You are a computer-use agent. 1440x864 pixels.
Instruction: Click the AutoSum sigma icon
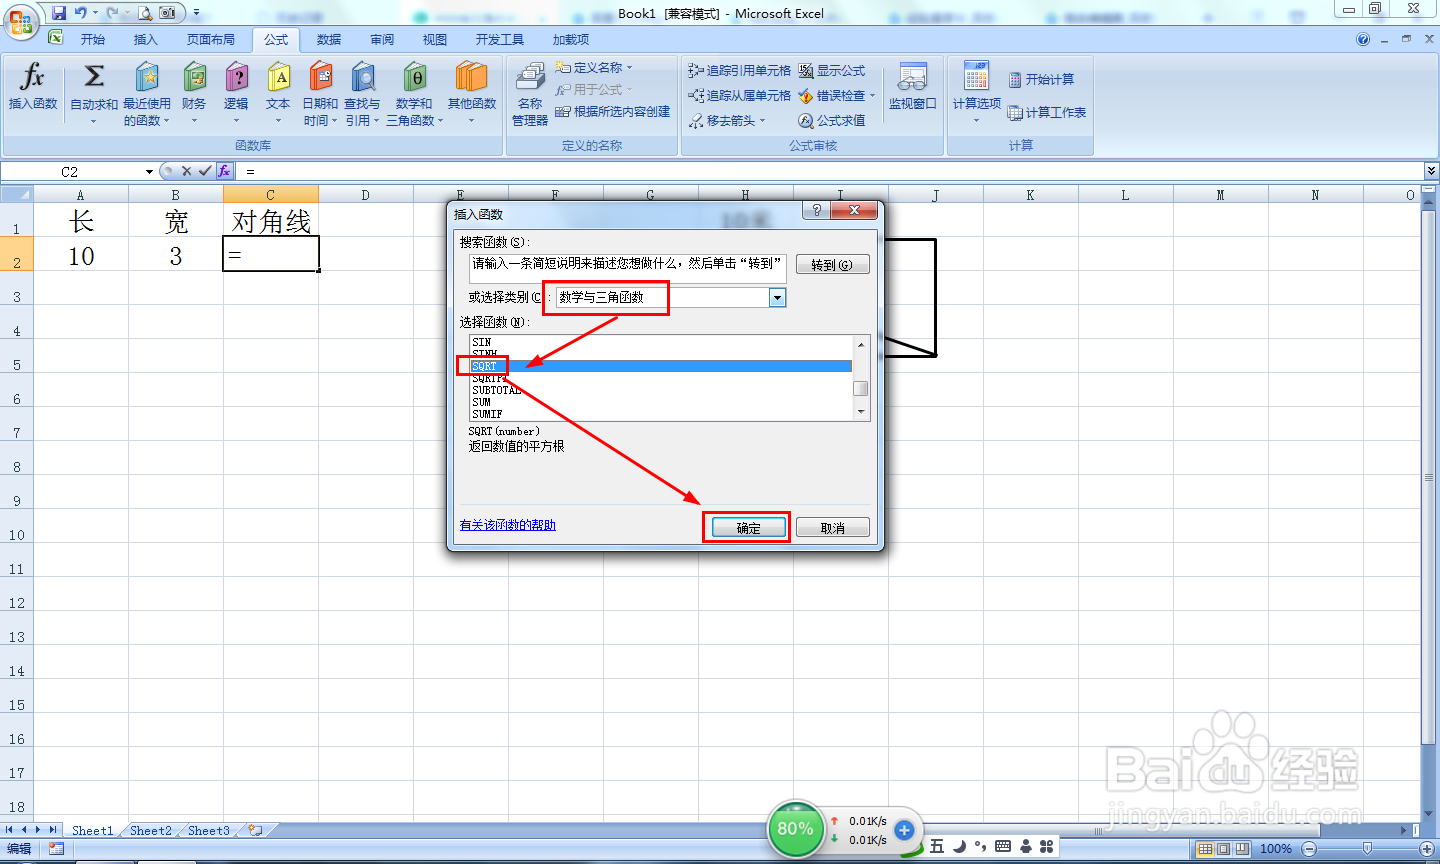[x=94, y=76]
